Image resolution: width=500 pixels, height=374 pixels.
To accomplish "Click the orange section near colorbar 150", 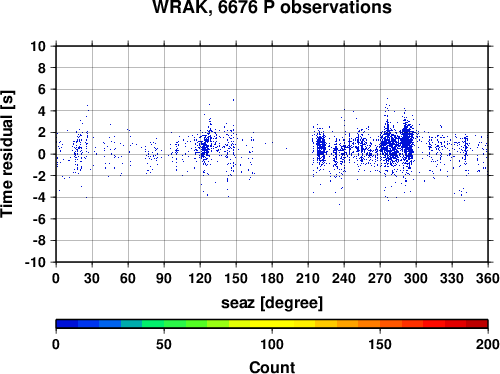I will point(380,324).
